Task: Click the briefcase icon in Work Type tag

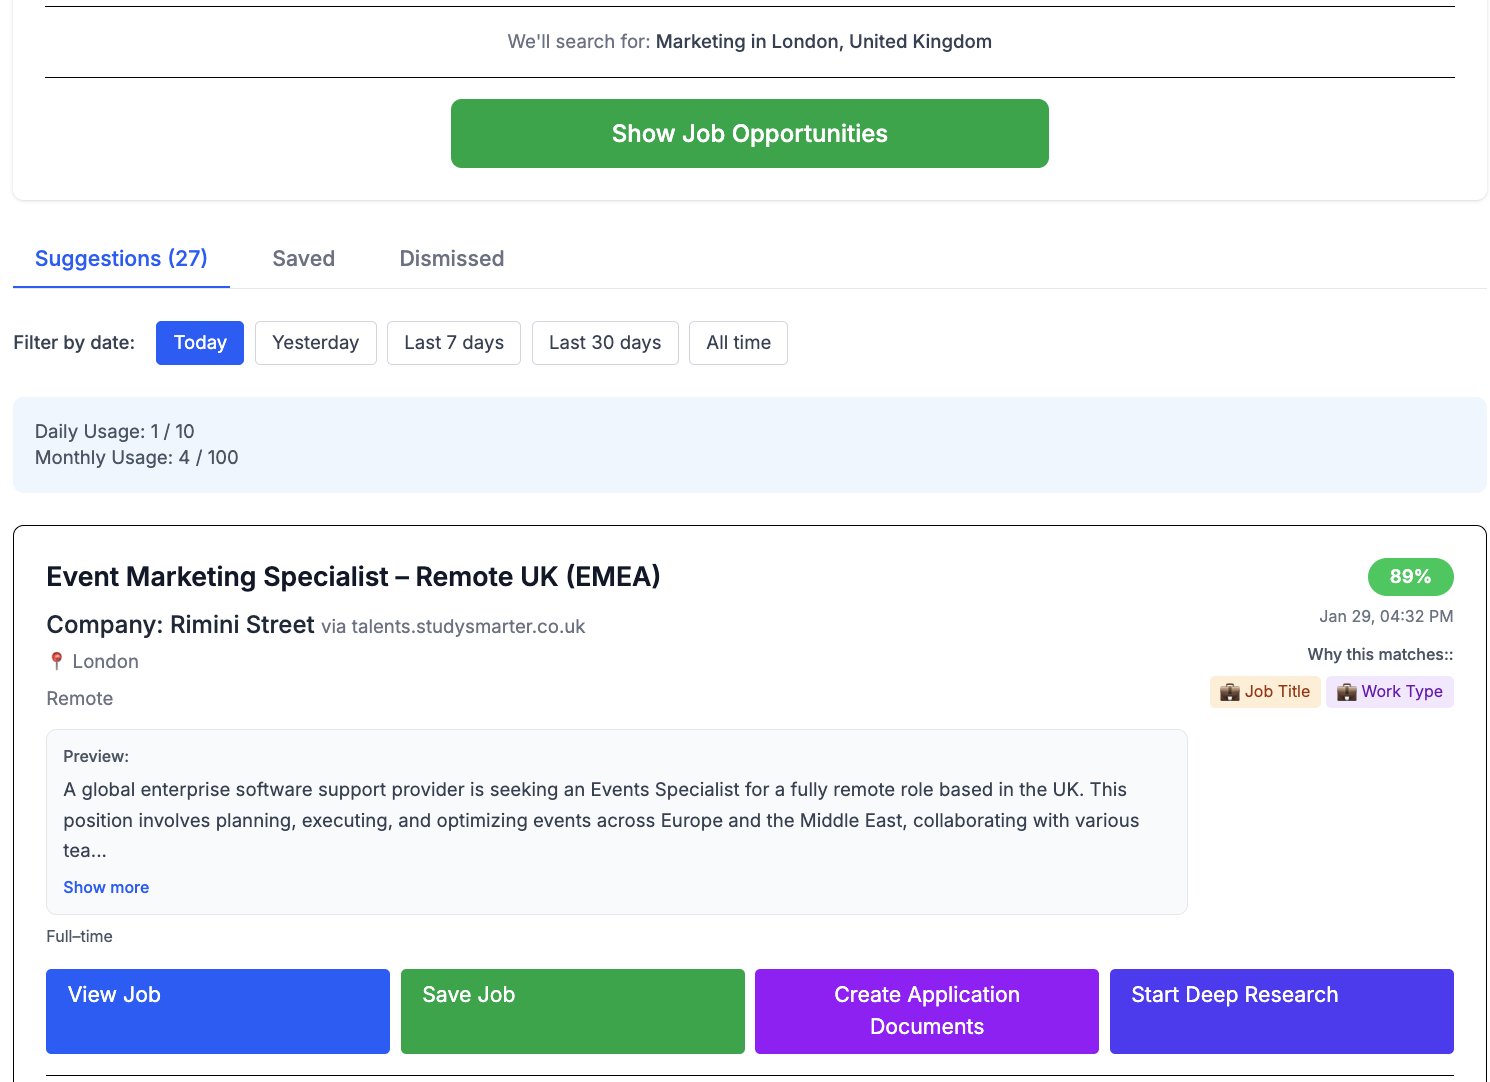Action: 1346,692
